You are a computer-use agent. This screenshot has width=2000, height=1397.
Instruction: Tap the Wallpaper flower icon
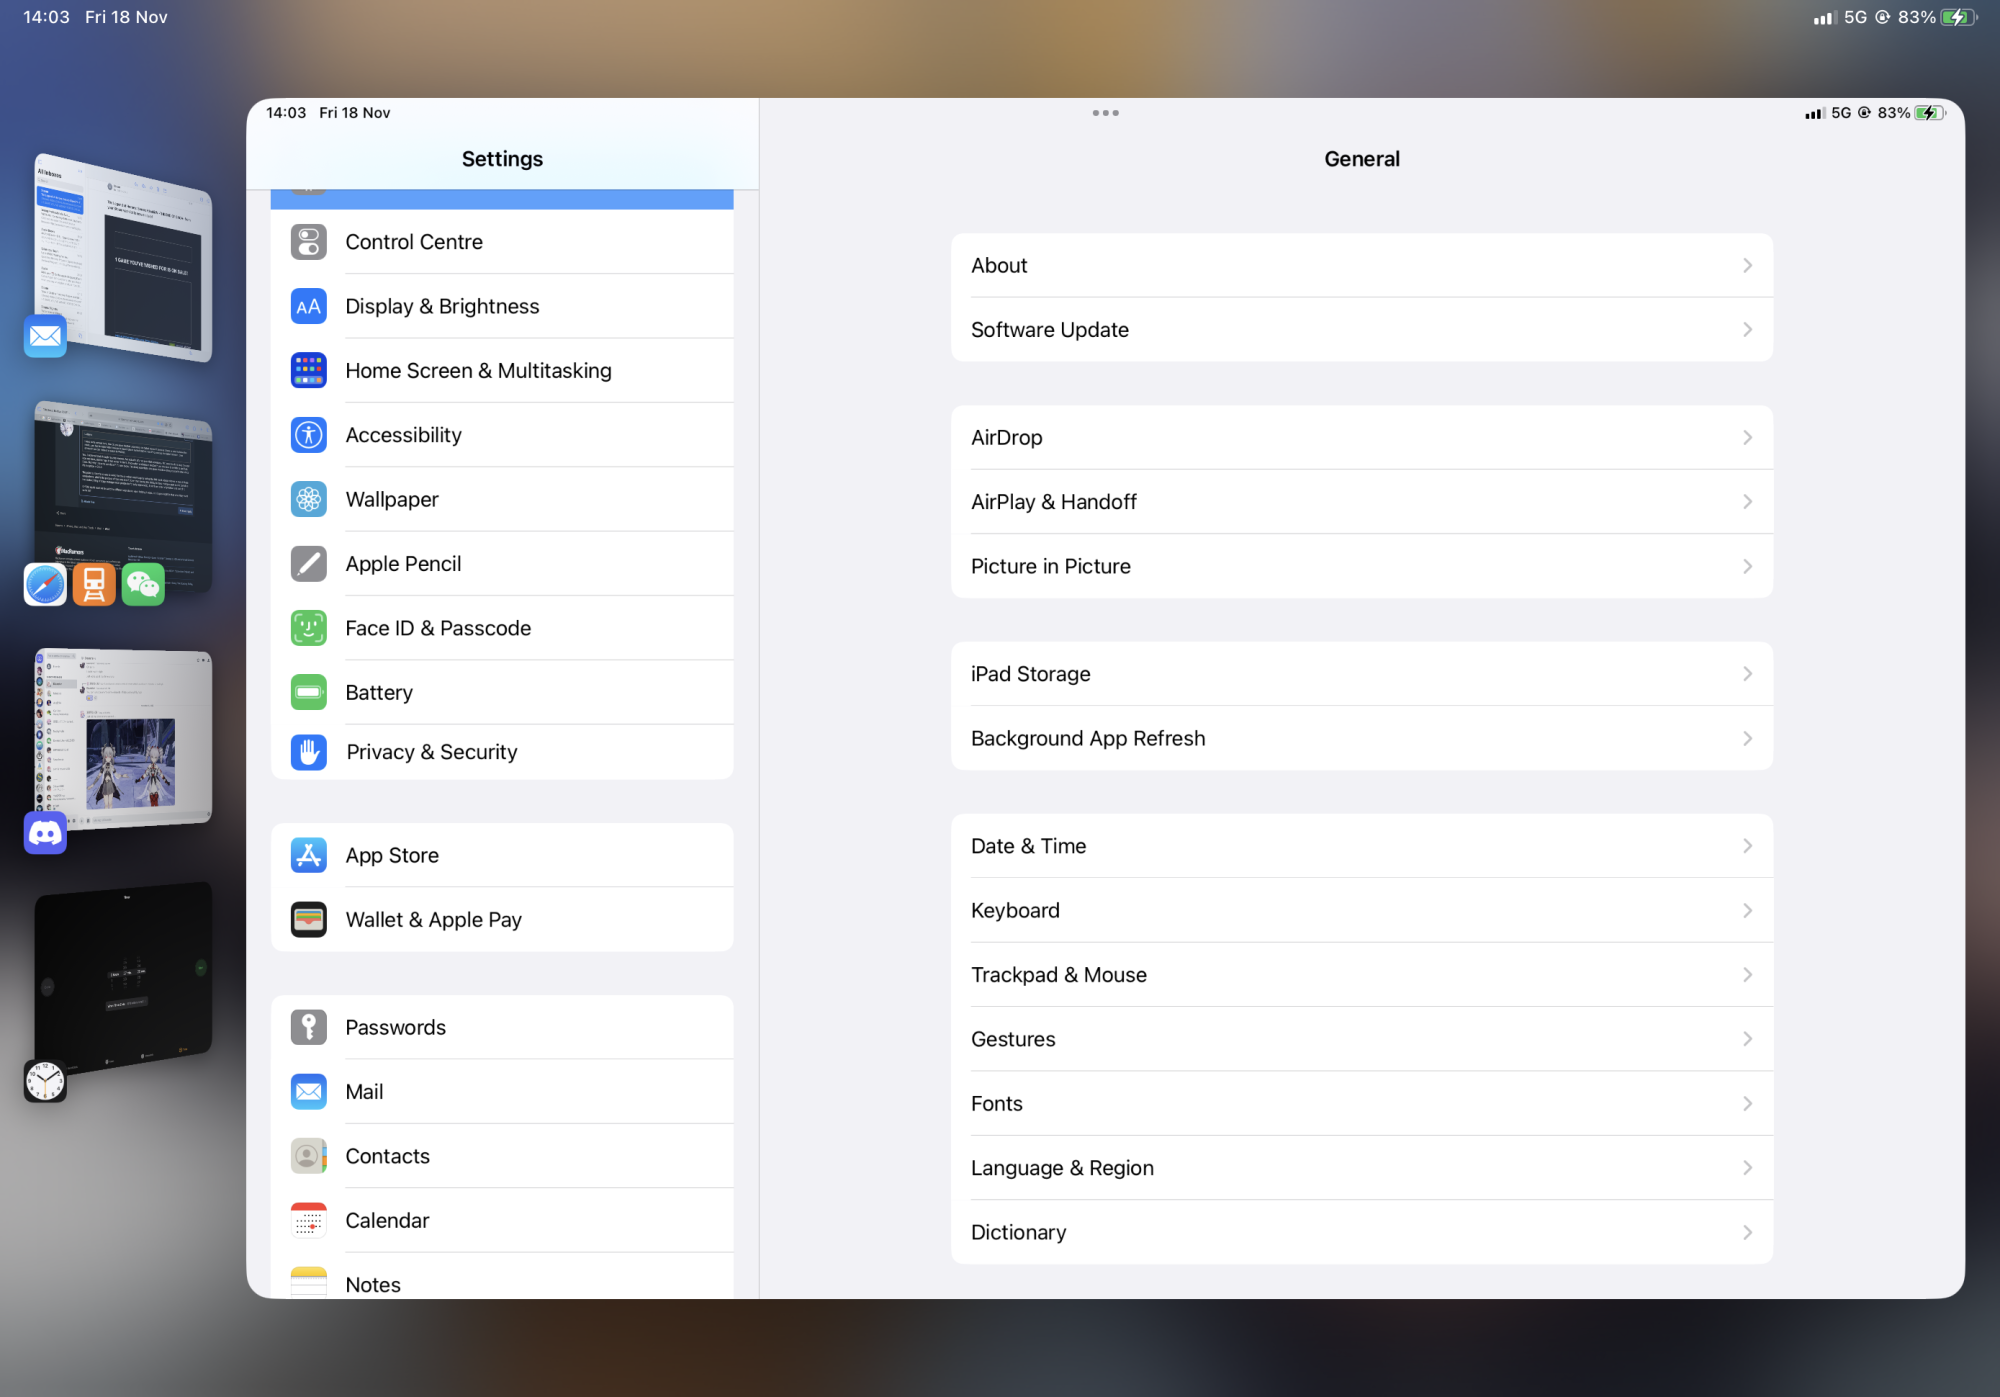[x=308, y=499]
